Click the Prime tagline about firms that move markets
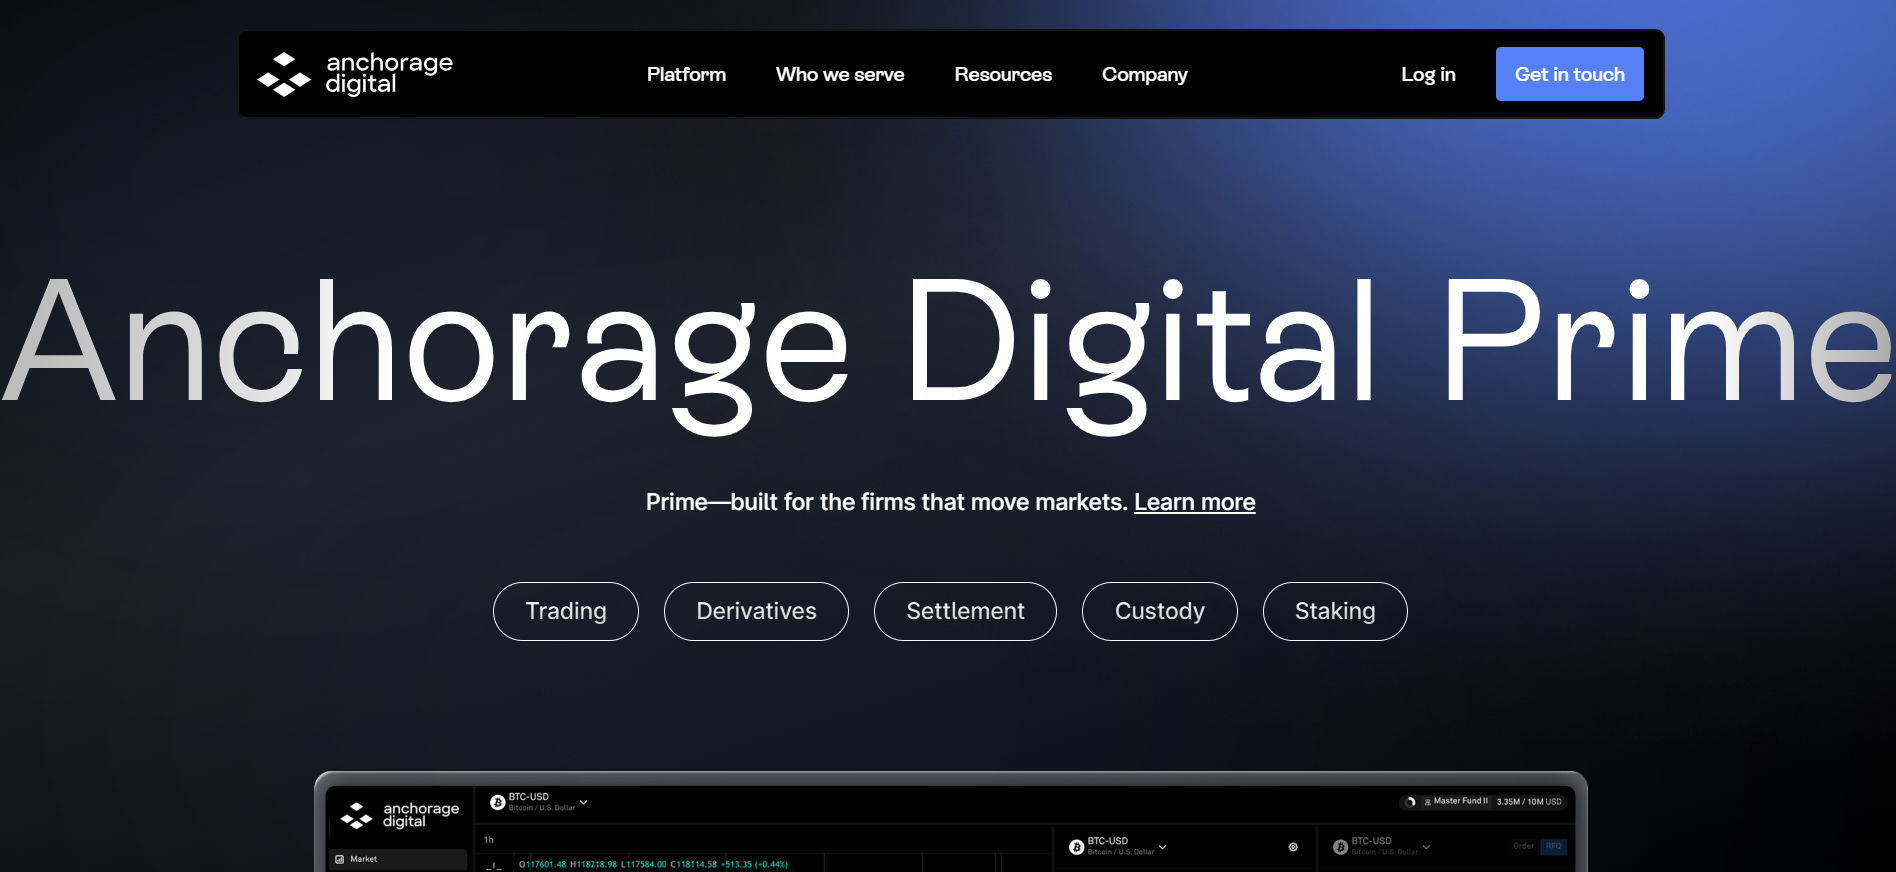Viewport: 1896px width, 872px height. tap(886, 502)
